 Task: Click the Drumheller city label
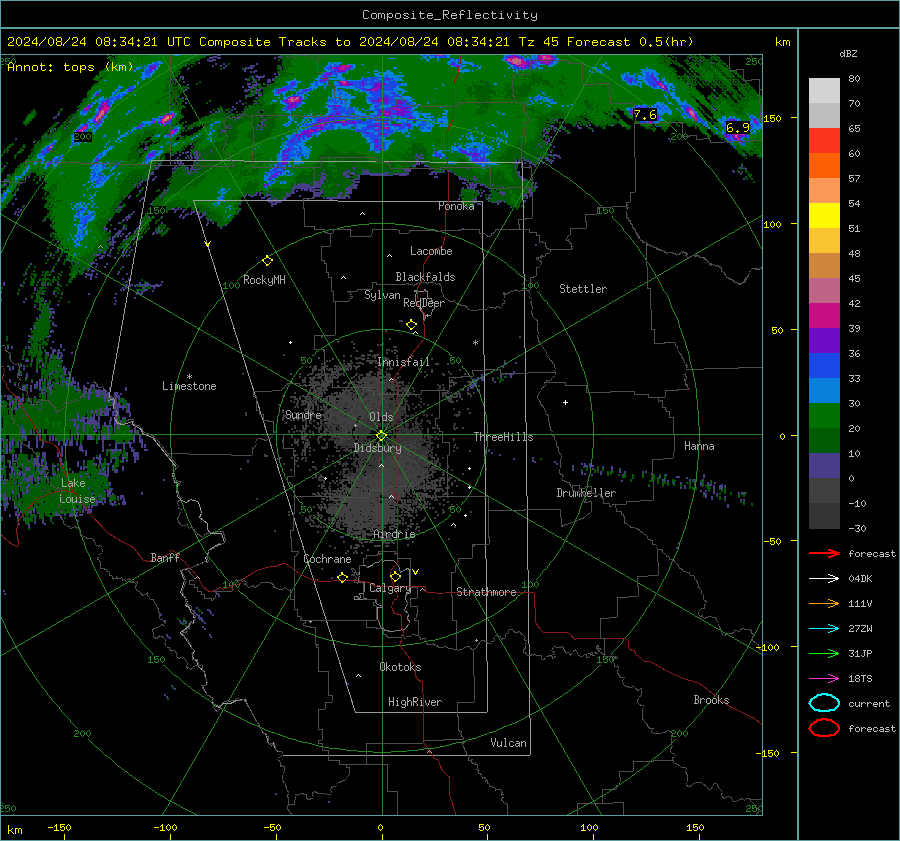[586, 493]
